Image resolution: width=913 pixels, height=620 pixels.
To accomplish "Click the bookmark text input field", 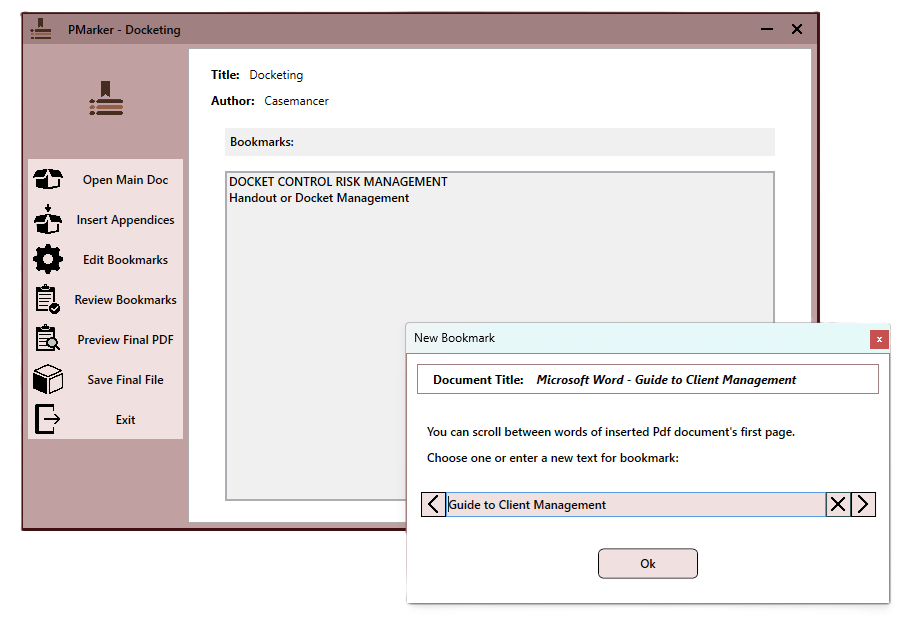I will (635, 505).
